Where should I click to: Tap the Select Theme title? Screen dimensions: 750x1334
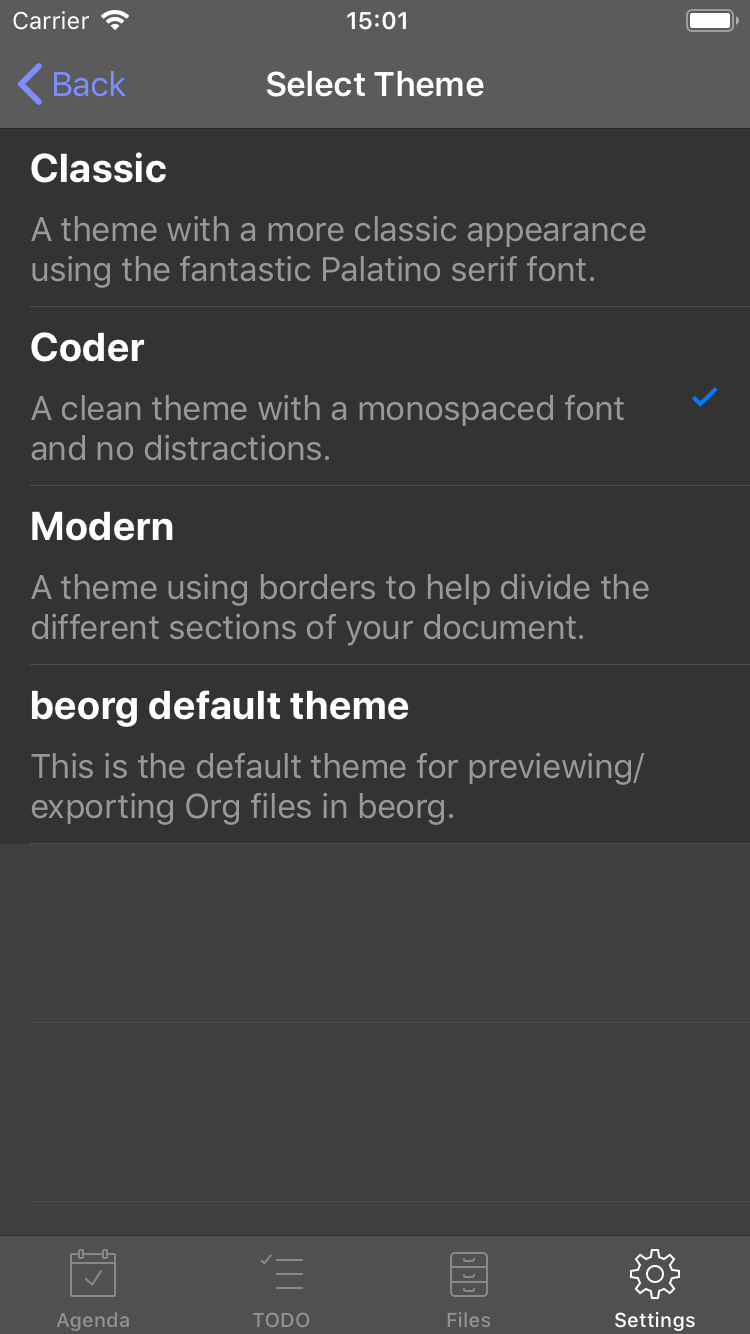tap(375, 84)
